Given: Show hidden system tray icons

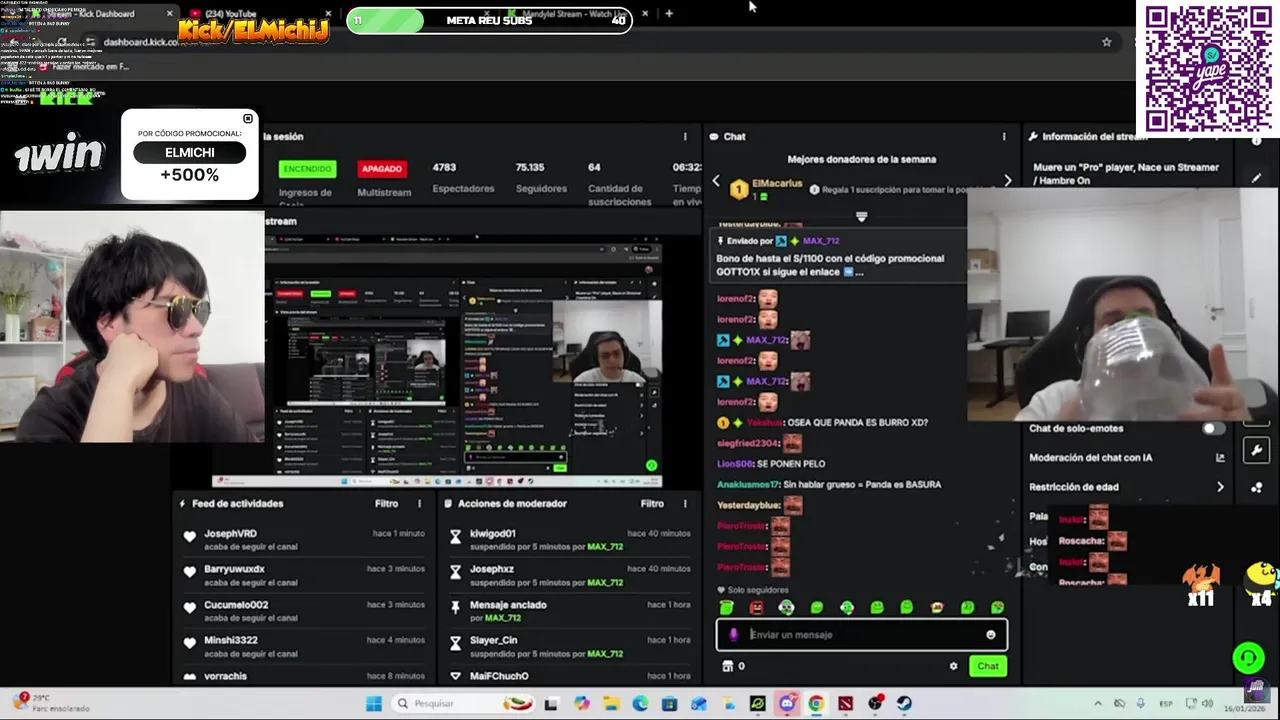Looking at the screenshot, I should tap(1098, 704).
